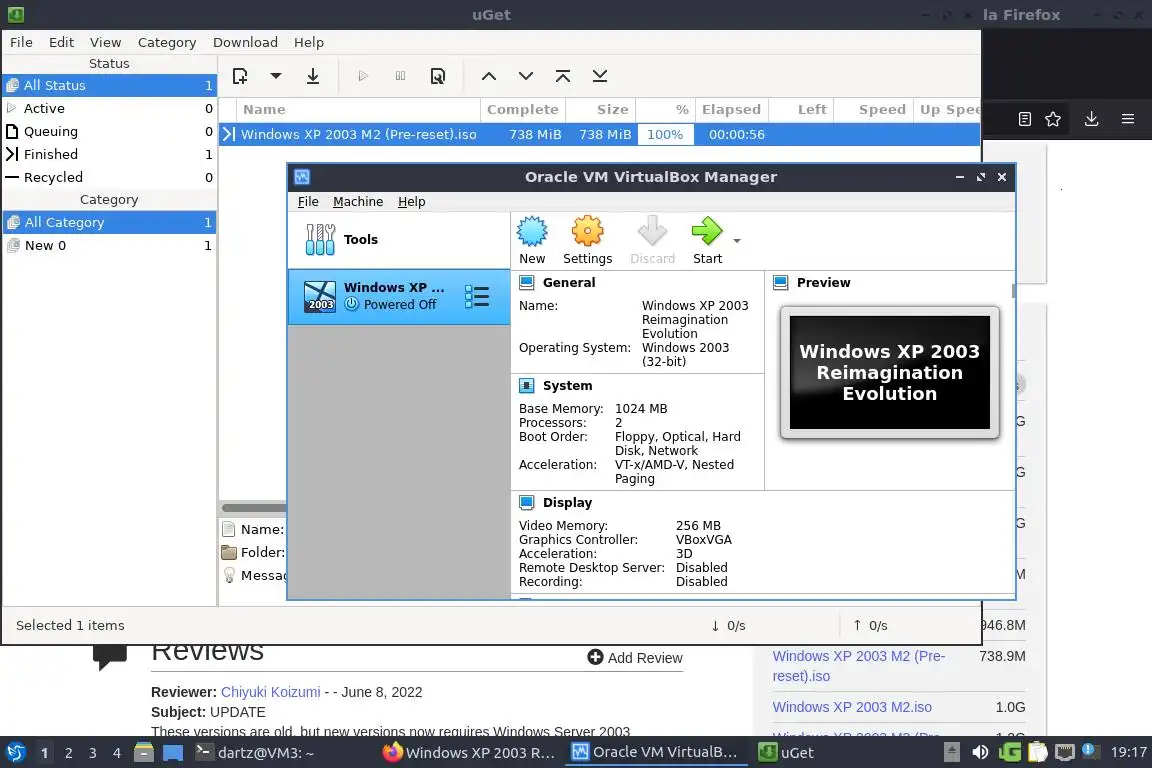Open VirtualBox Machine menu

(x=358, y=201)
